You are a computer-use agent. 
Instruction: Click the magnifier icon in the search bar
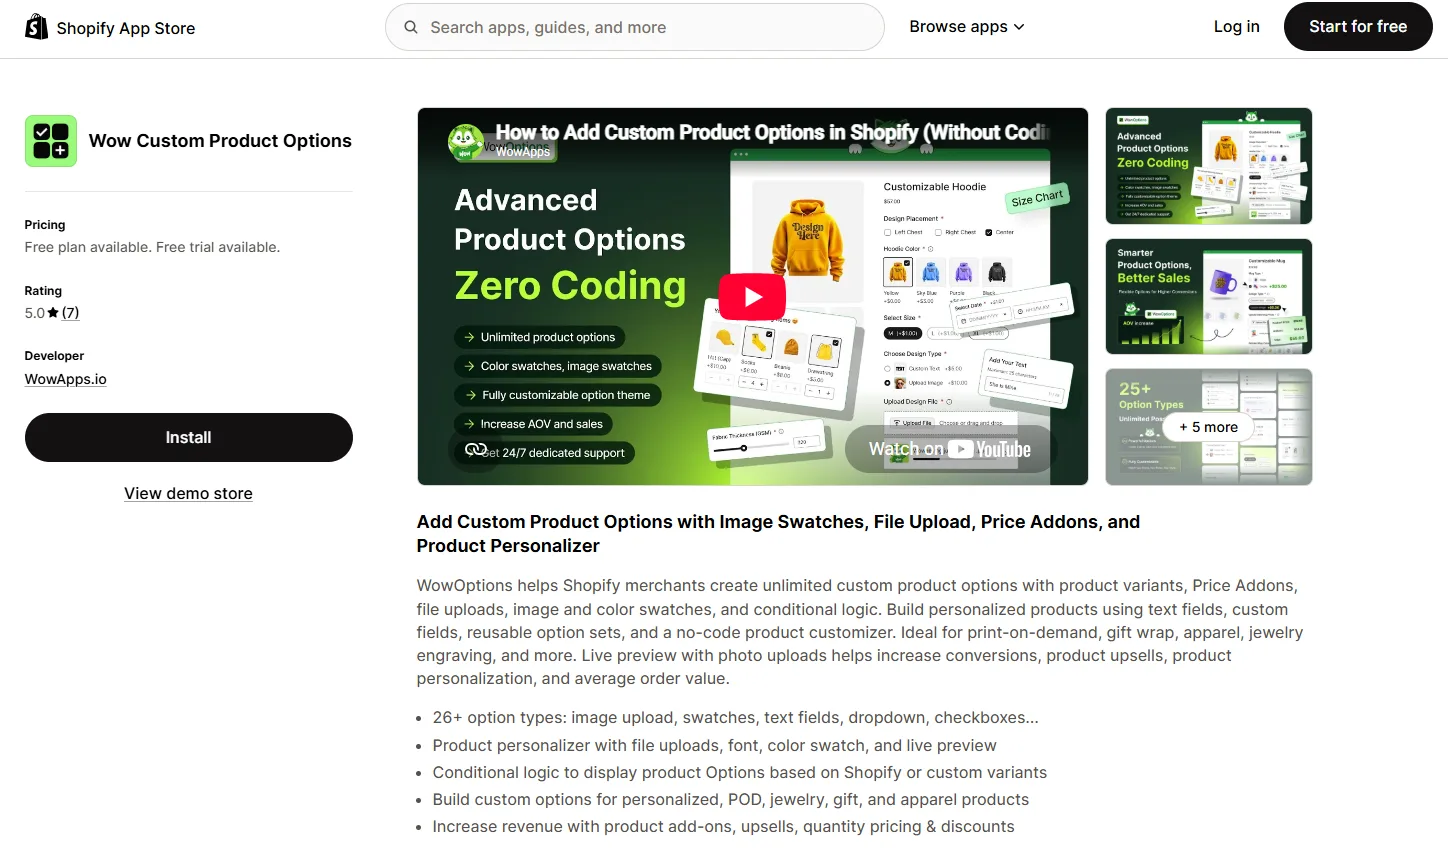pyautogui.click(x=411, y=27)
